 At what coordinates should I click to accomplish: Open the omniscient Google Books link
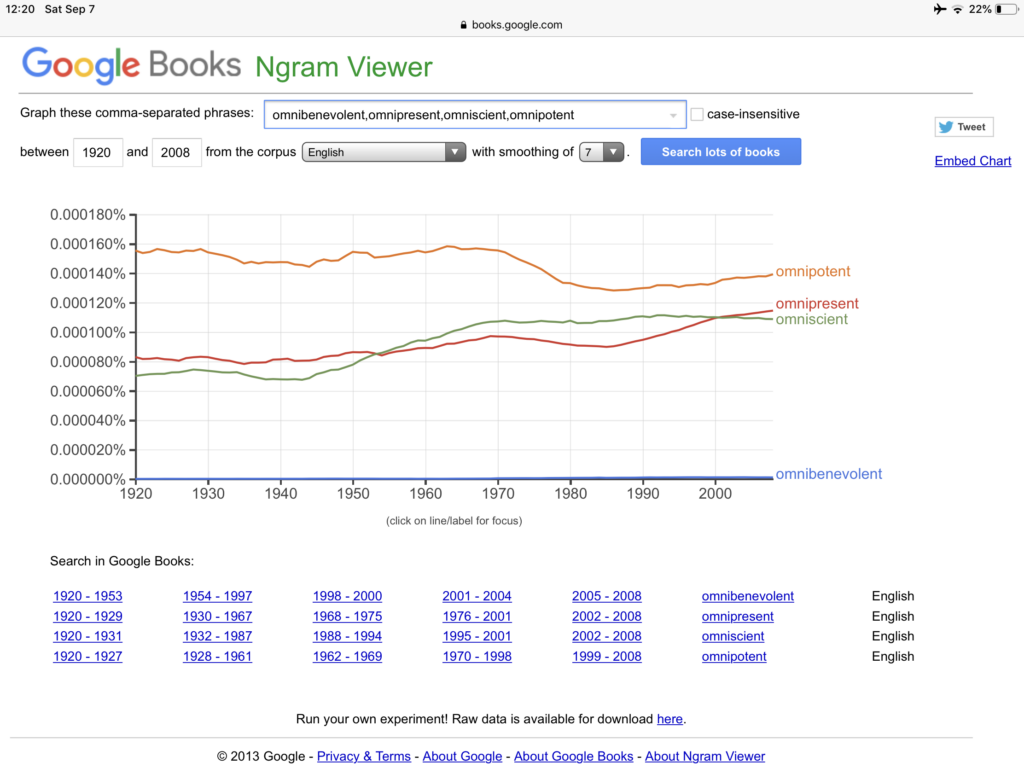(x=733, y=636)
